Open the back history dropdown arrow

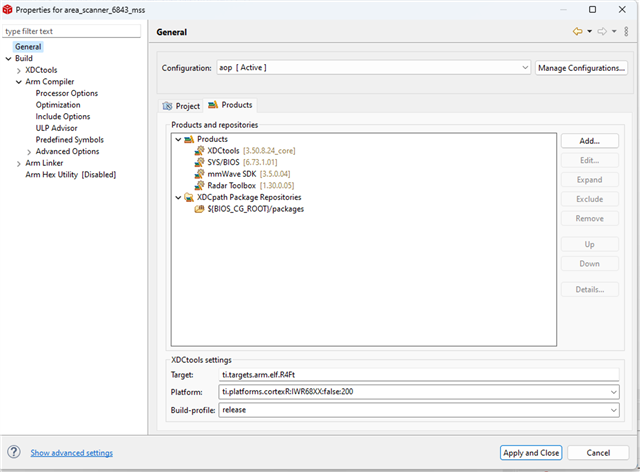coord(589,31)
